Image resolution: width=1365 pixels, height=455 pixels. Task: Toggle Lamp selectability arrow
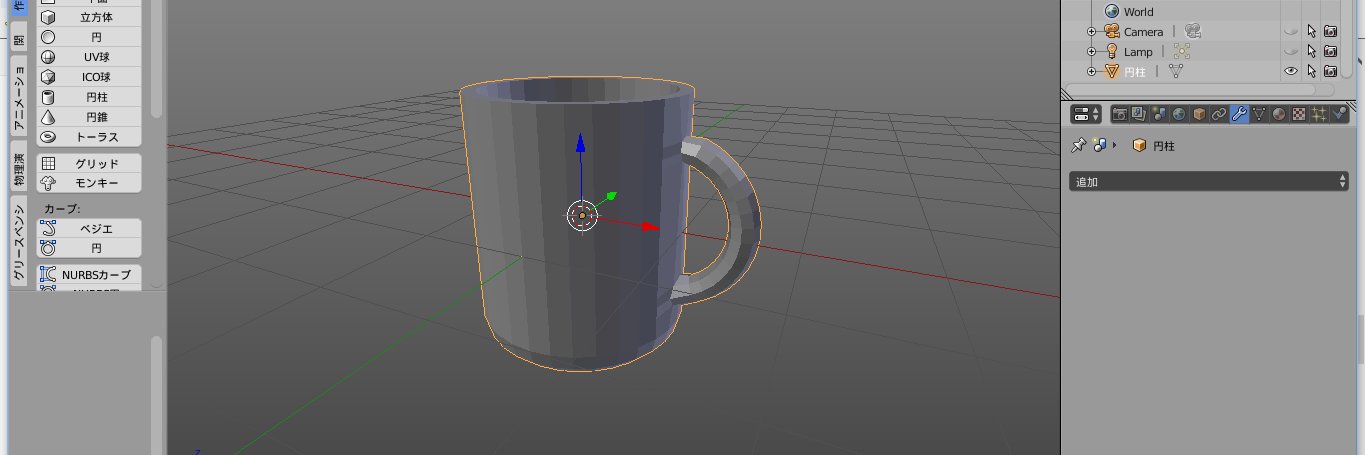point(1311,52)
